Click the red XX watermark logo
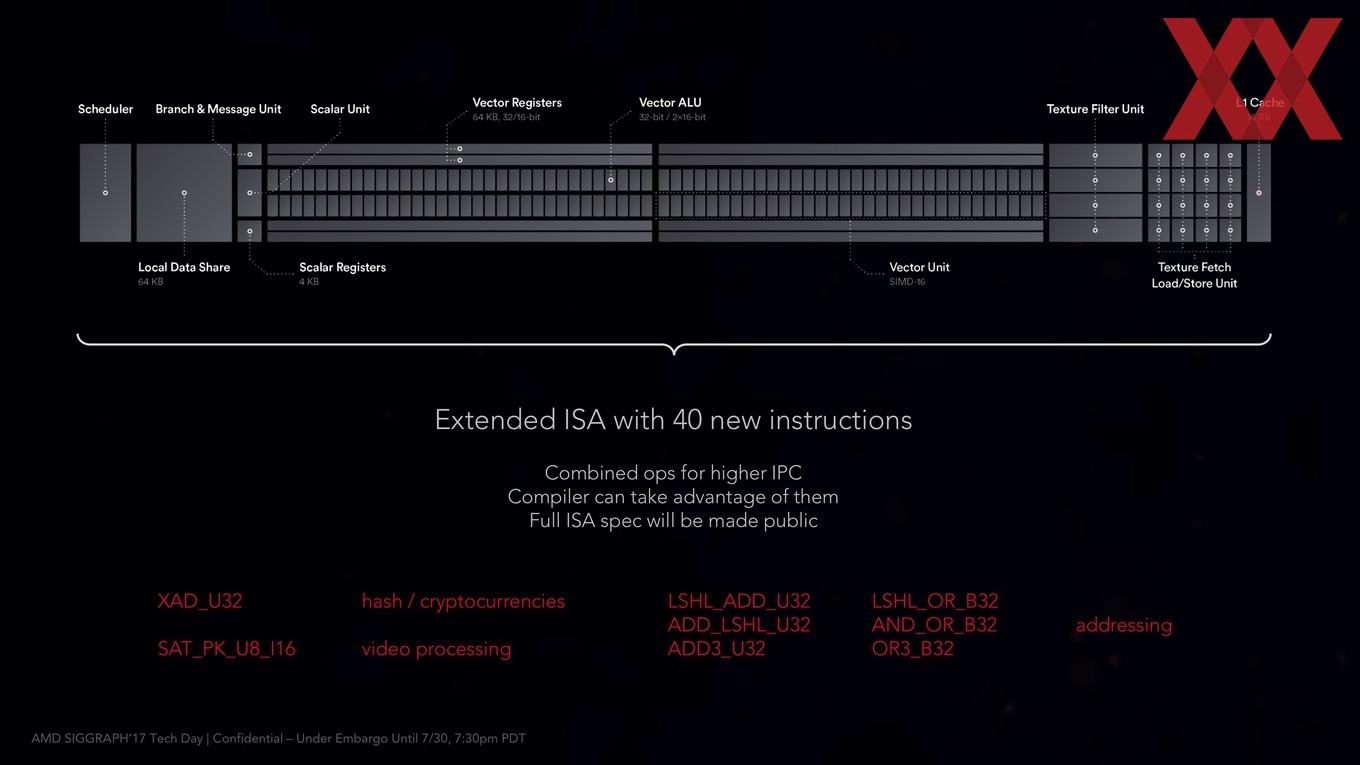1360x765 pixels. (1252, 79)
